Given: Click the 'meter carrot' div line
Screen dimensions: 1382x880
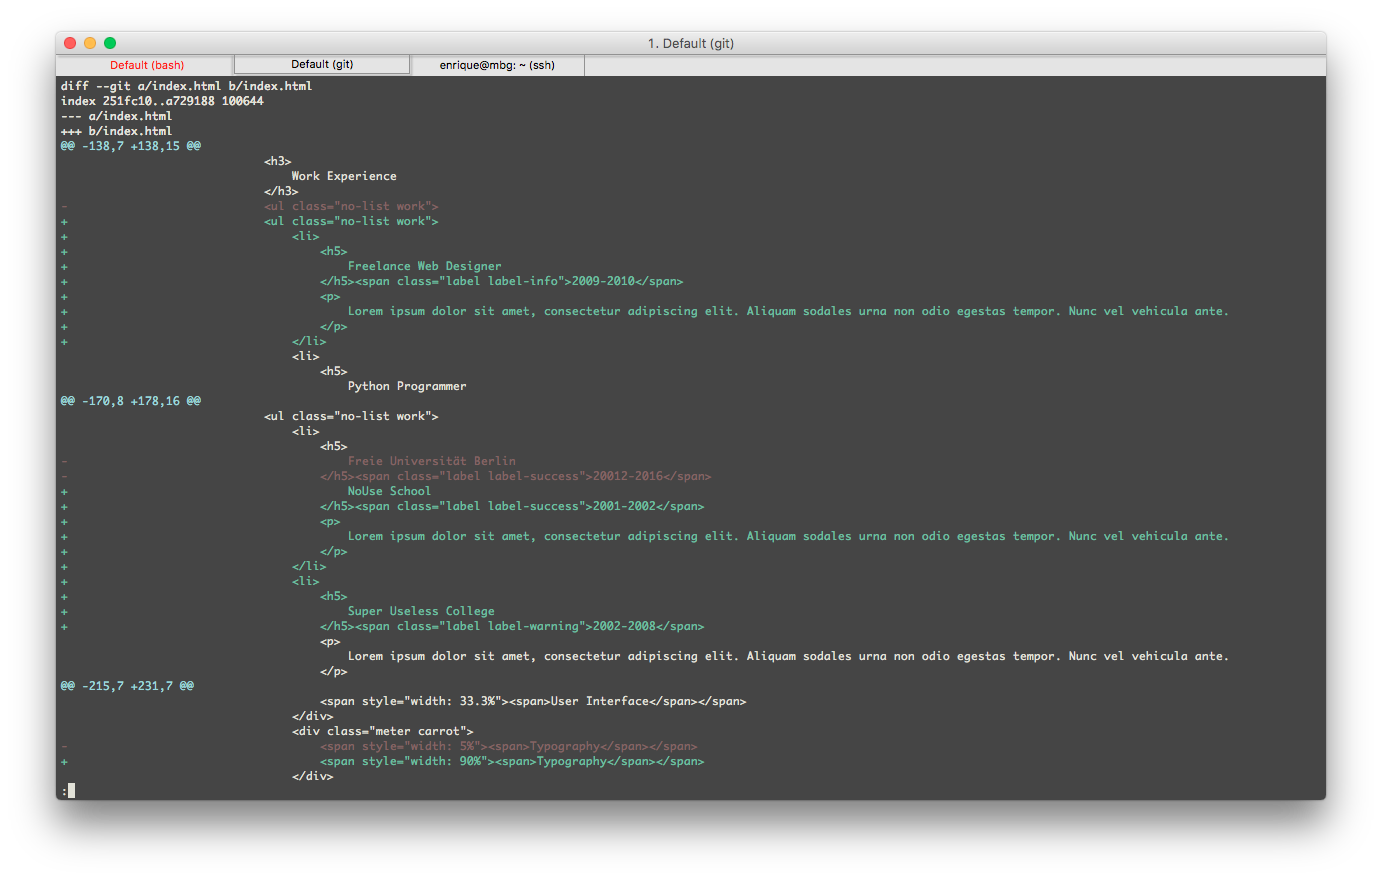Looking at the screenshot, I should click(x=383, y=731).
